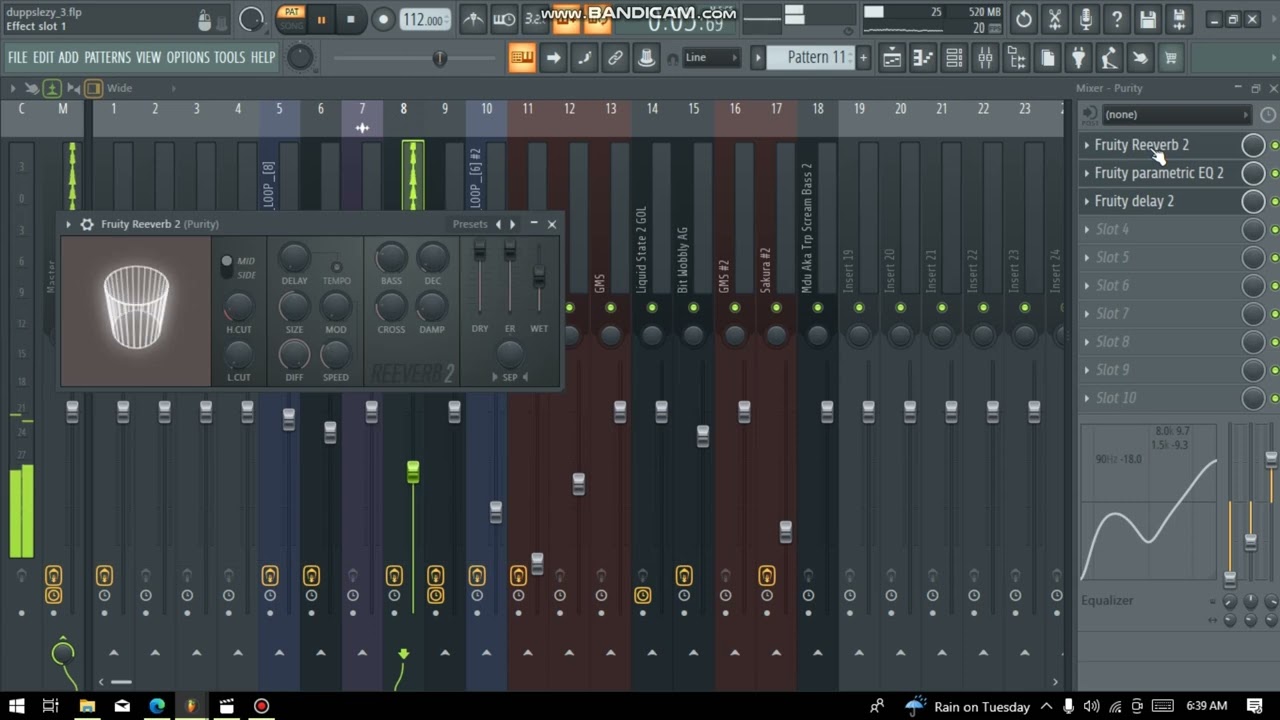
Task: Open Fruity delay 2 plugin
Action: 1134,201
